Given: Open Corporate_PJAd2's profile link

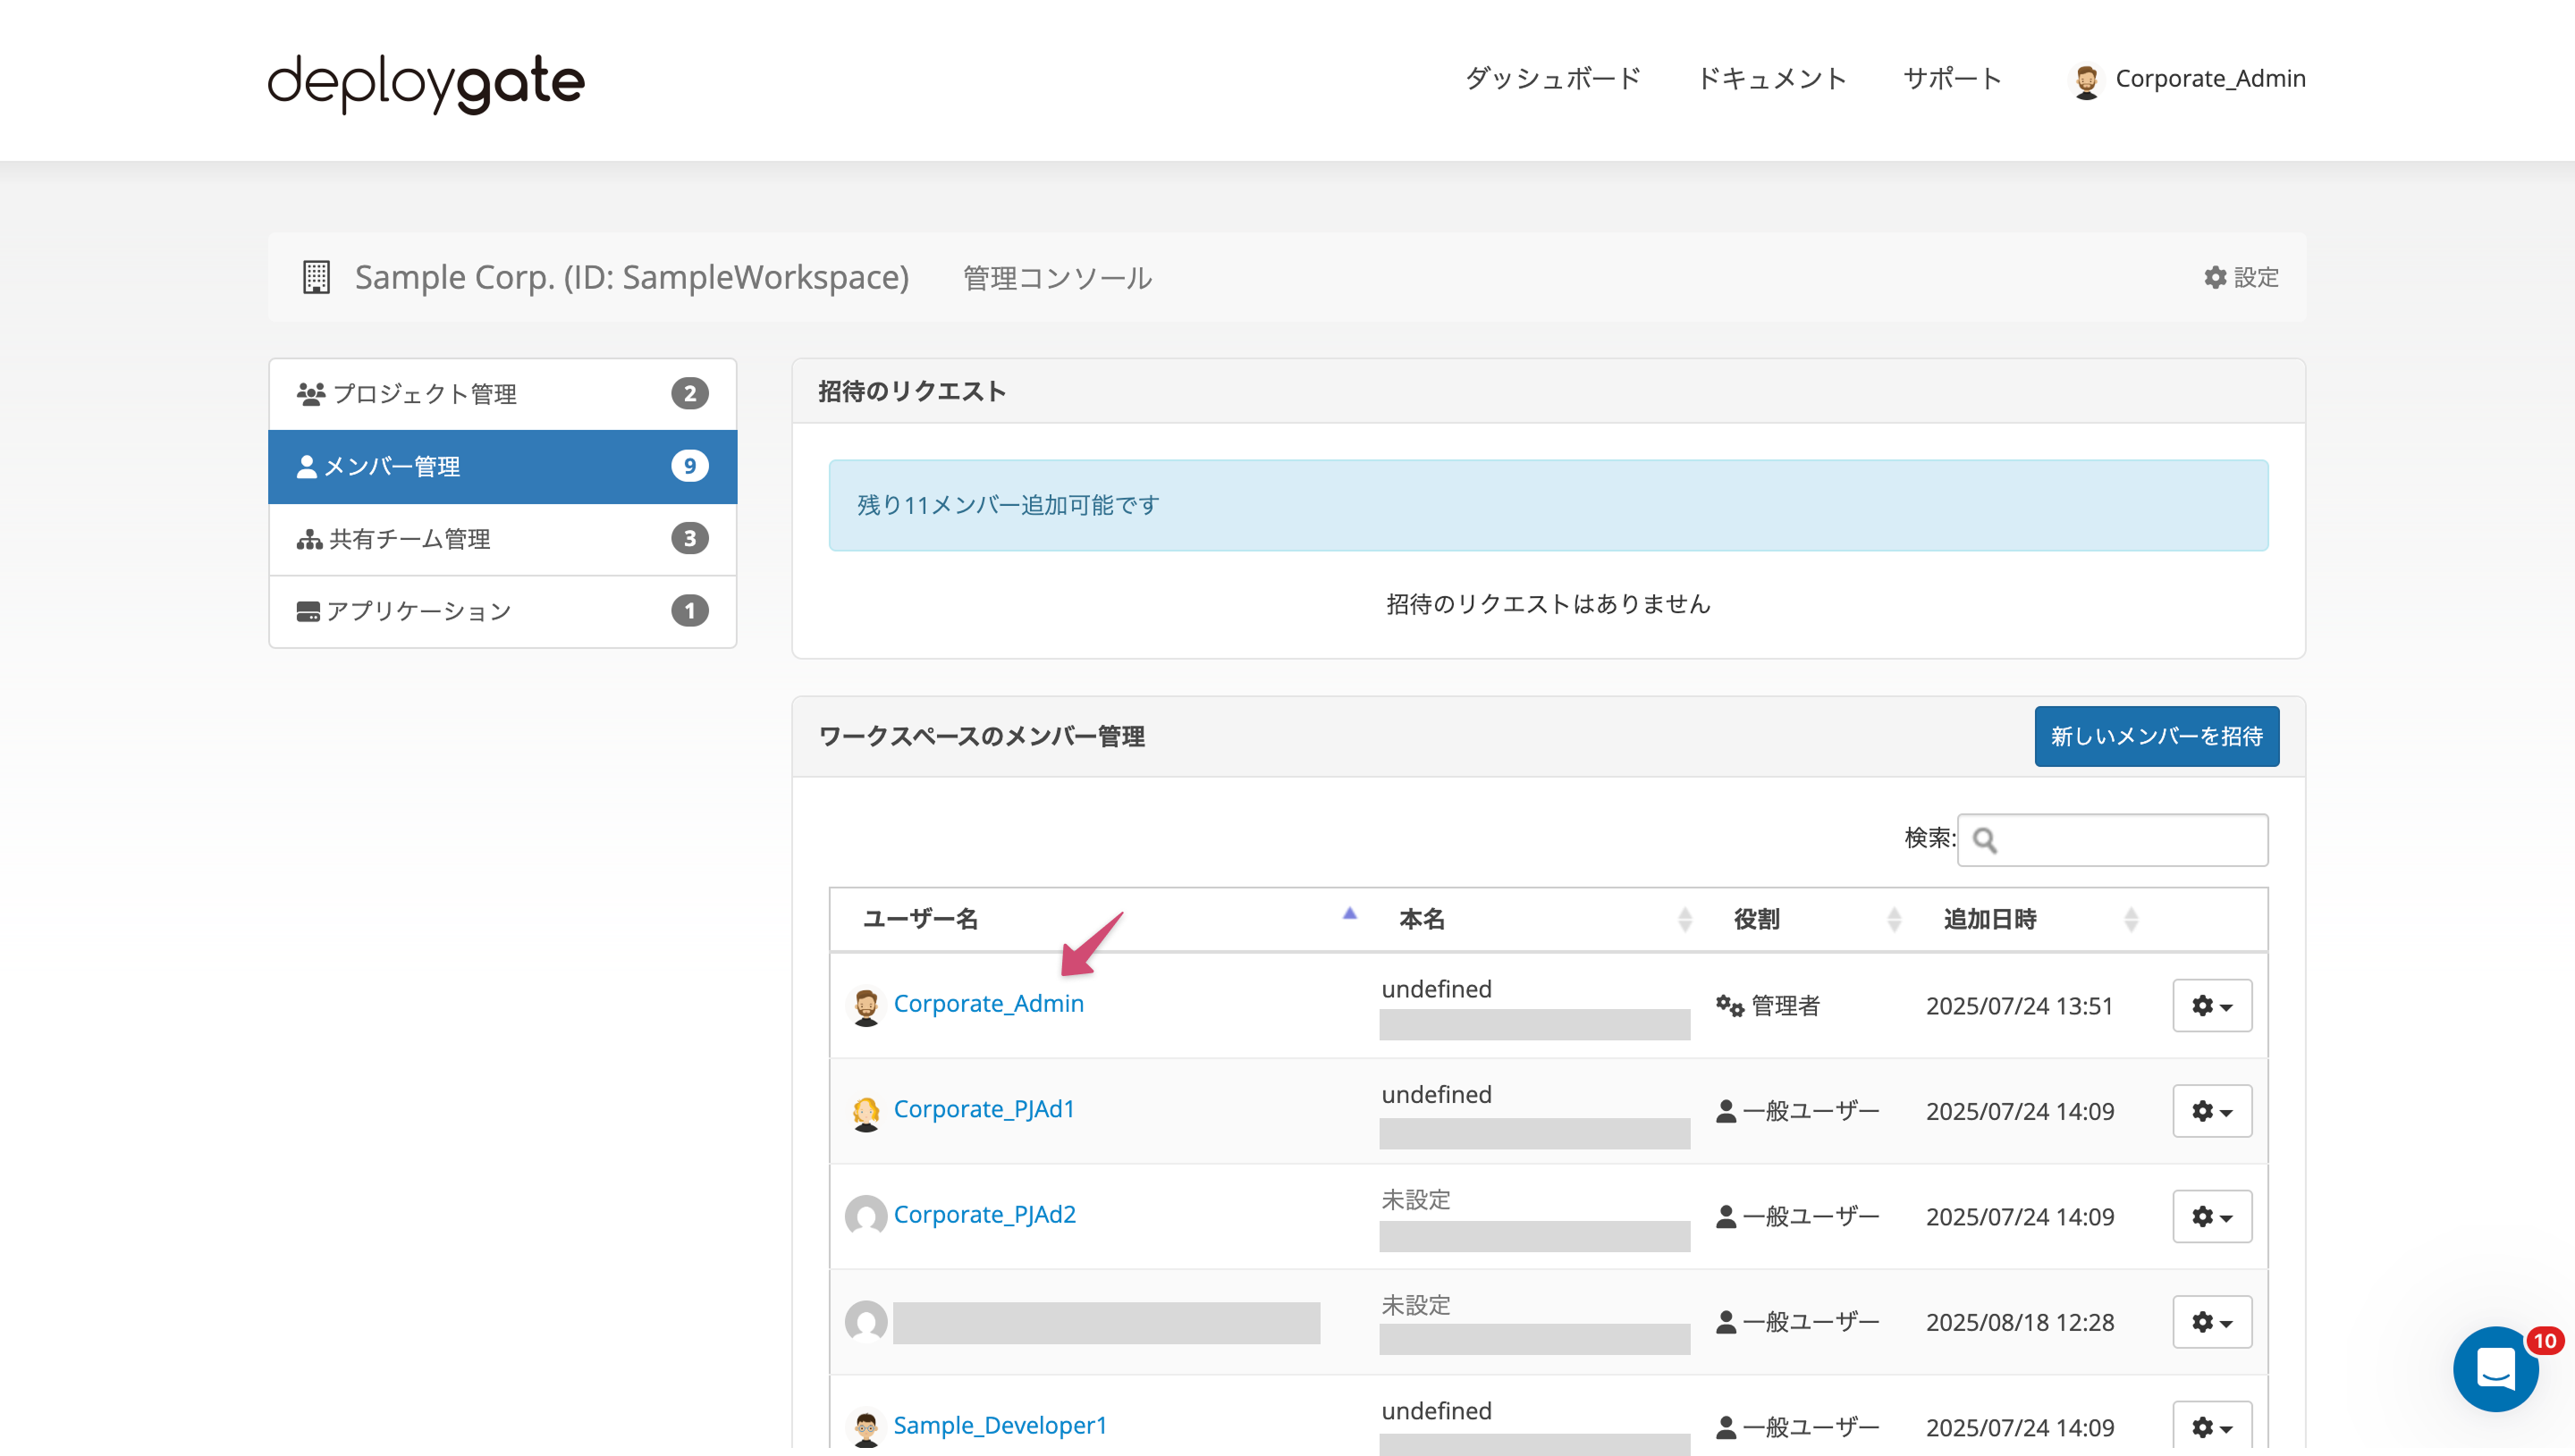Looking at the screenshot, I should point(984,1214).
